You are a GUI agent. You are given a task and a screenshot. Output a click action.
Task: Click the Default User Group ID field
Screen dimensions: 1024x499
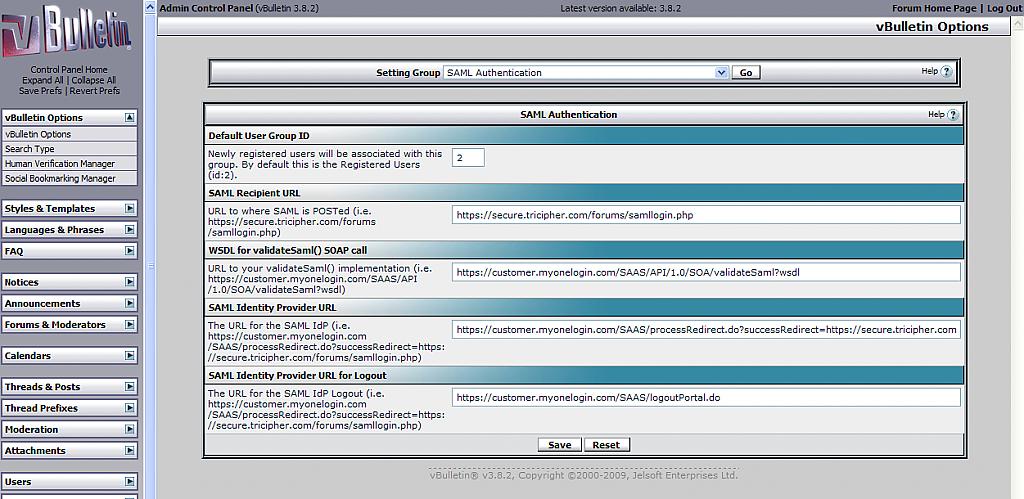point(468,158)
